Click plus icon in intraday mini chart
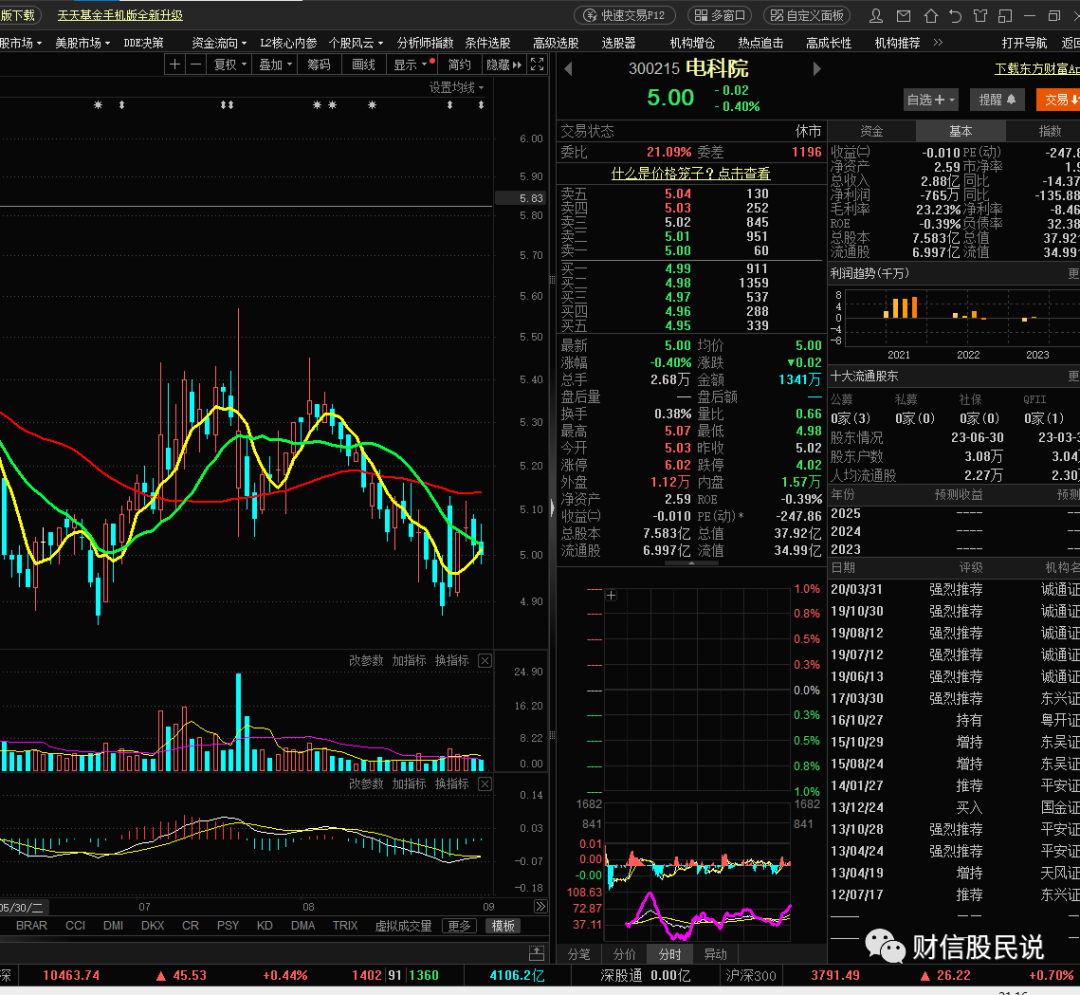This screenshot has width=1080, height=995. pyautogui.click(x=611, y=595)
